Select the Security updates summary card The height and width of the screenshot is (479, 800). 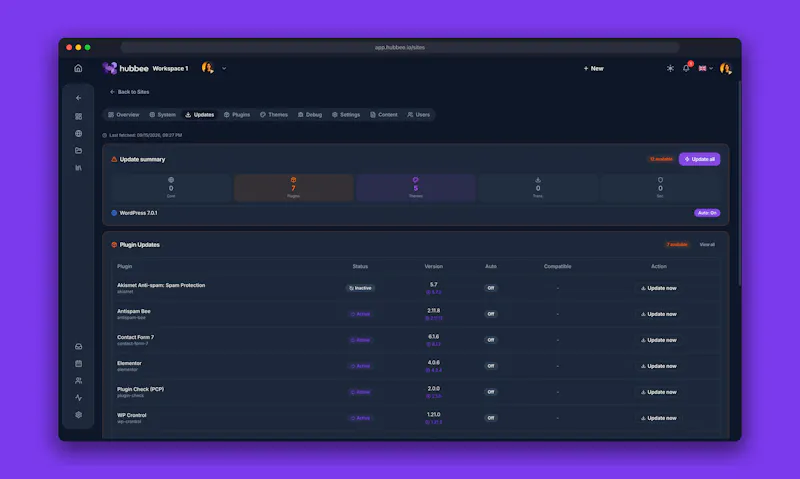(660, 188)
